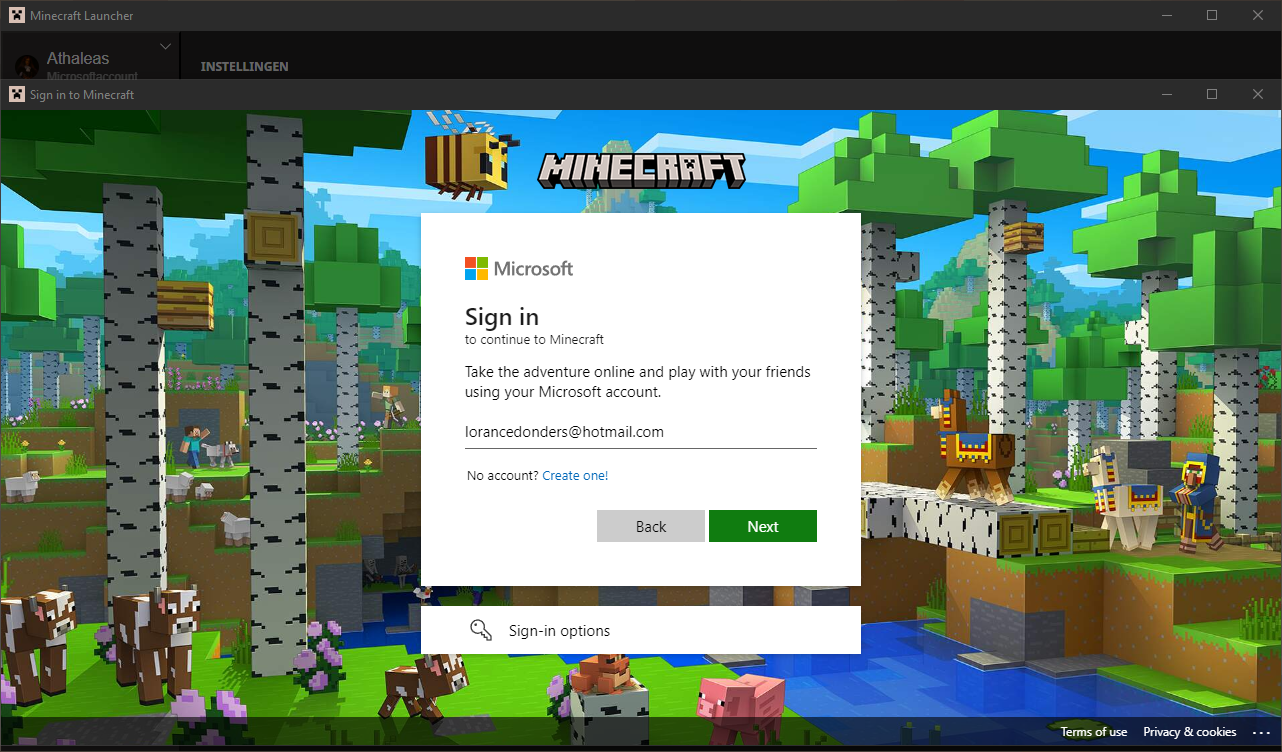1282x752 pixels.
Task: Follow the Create one! link
Action: (x=575, y=475)
